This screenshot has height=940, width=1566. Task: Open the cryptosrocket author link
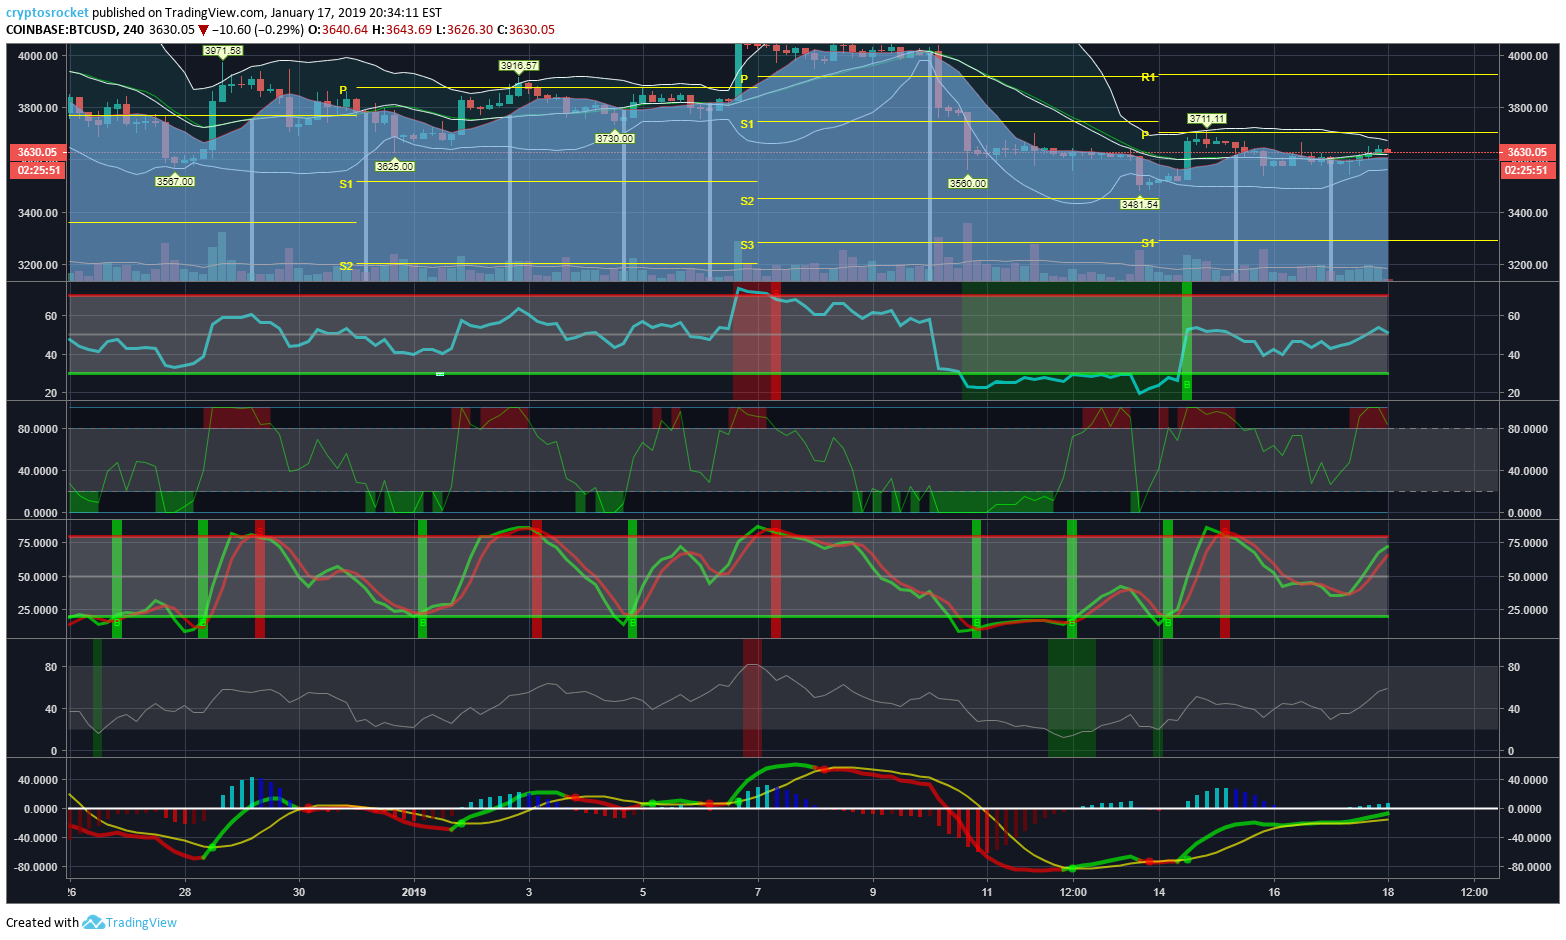pyautogui.click(x=47, y=13)
